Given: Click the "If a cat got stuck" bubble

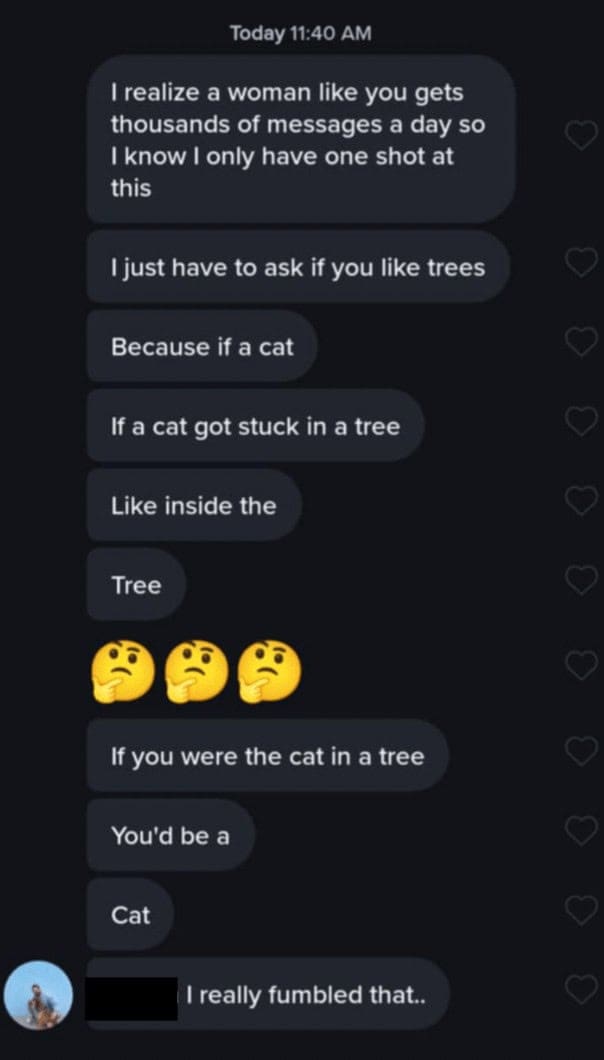Looking at the screenshot, I should pyautogui.click(x=255, y=427).
